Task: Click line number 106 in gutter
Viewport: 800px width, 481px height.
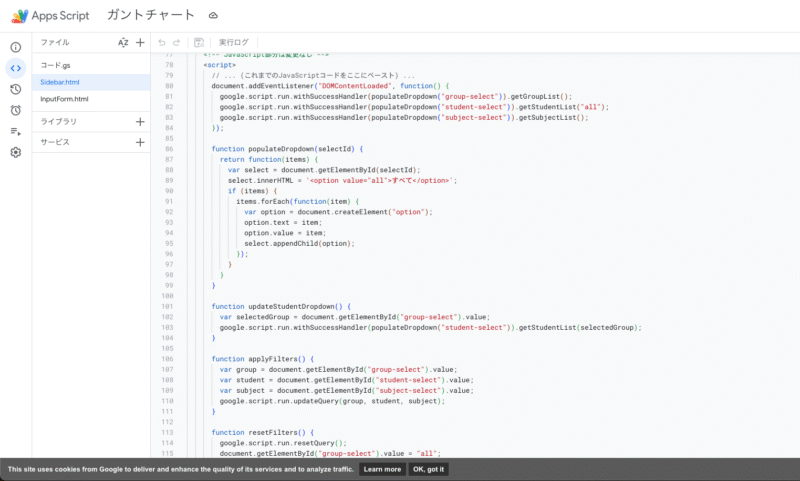Action: pos(167,360)
